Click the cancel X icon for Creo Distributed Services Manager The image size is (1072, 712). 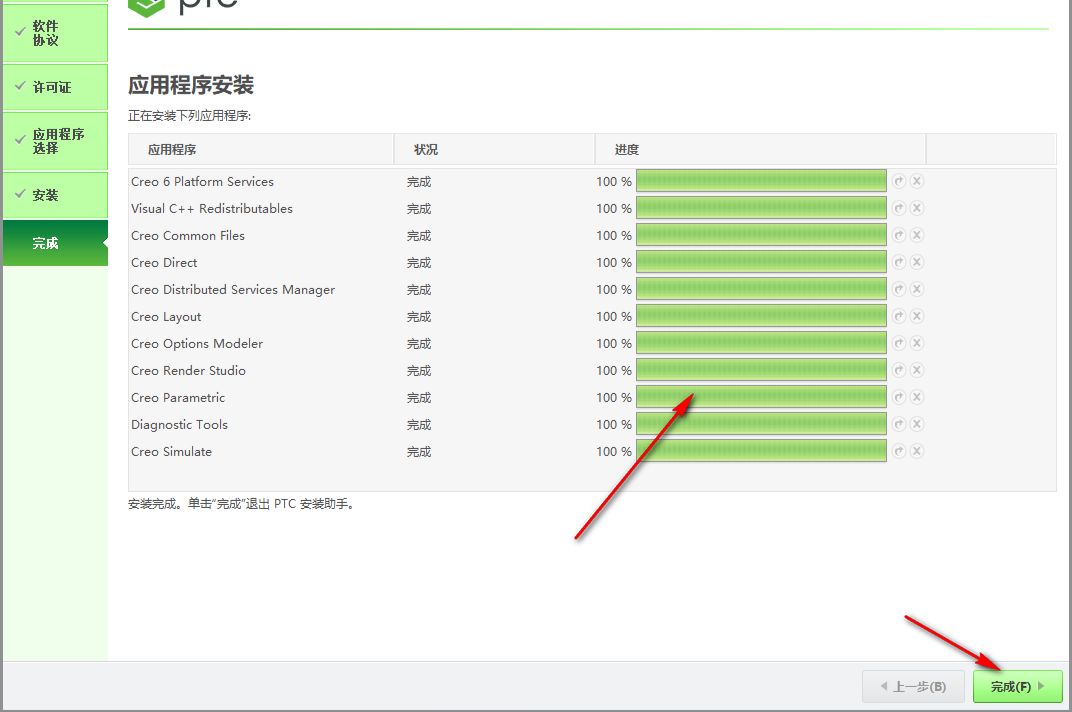click(x=917, y=289)
